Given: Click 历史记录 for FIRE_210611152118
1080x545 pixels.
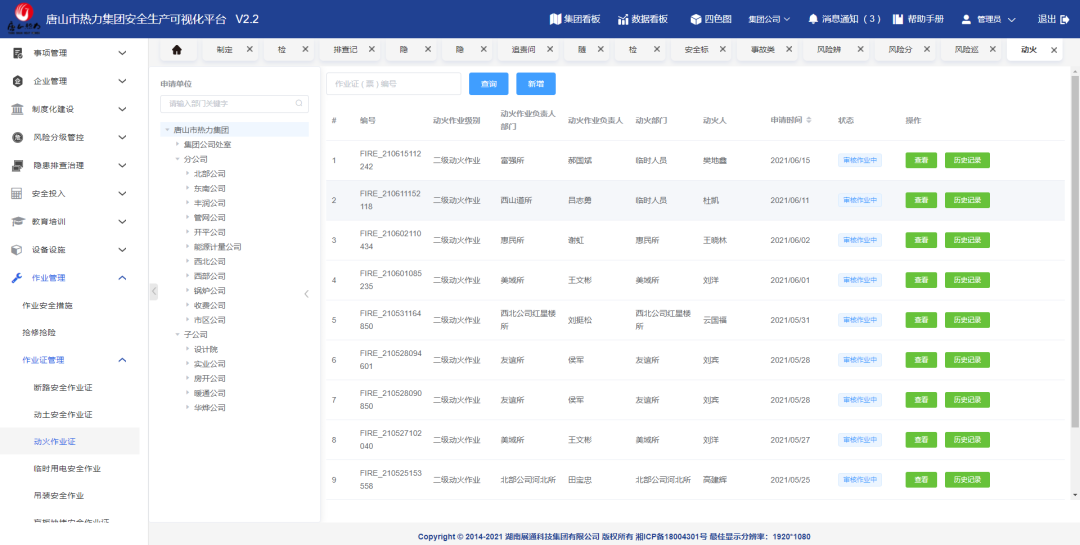Looking at the screenshot, I should coord(967,200).
